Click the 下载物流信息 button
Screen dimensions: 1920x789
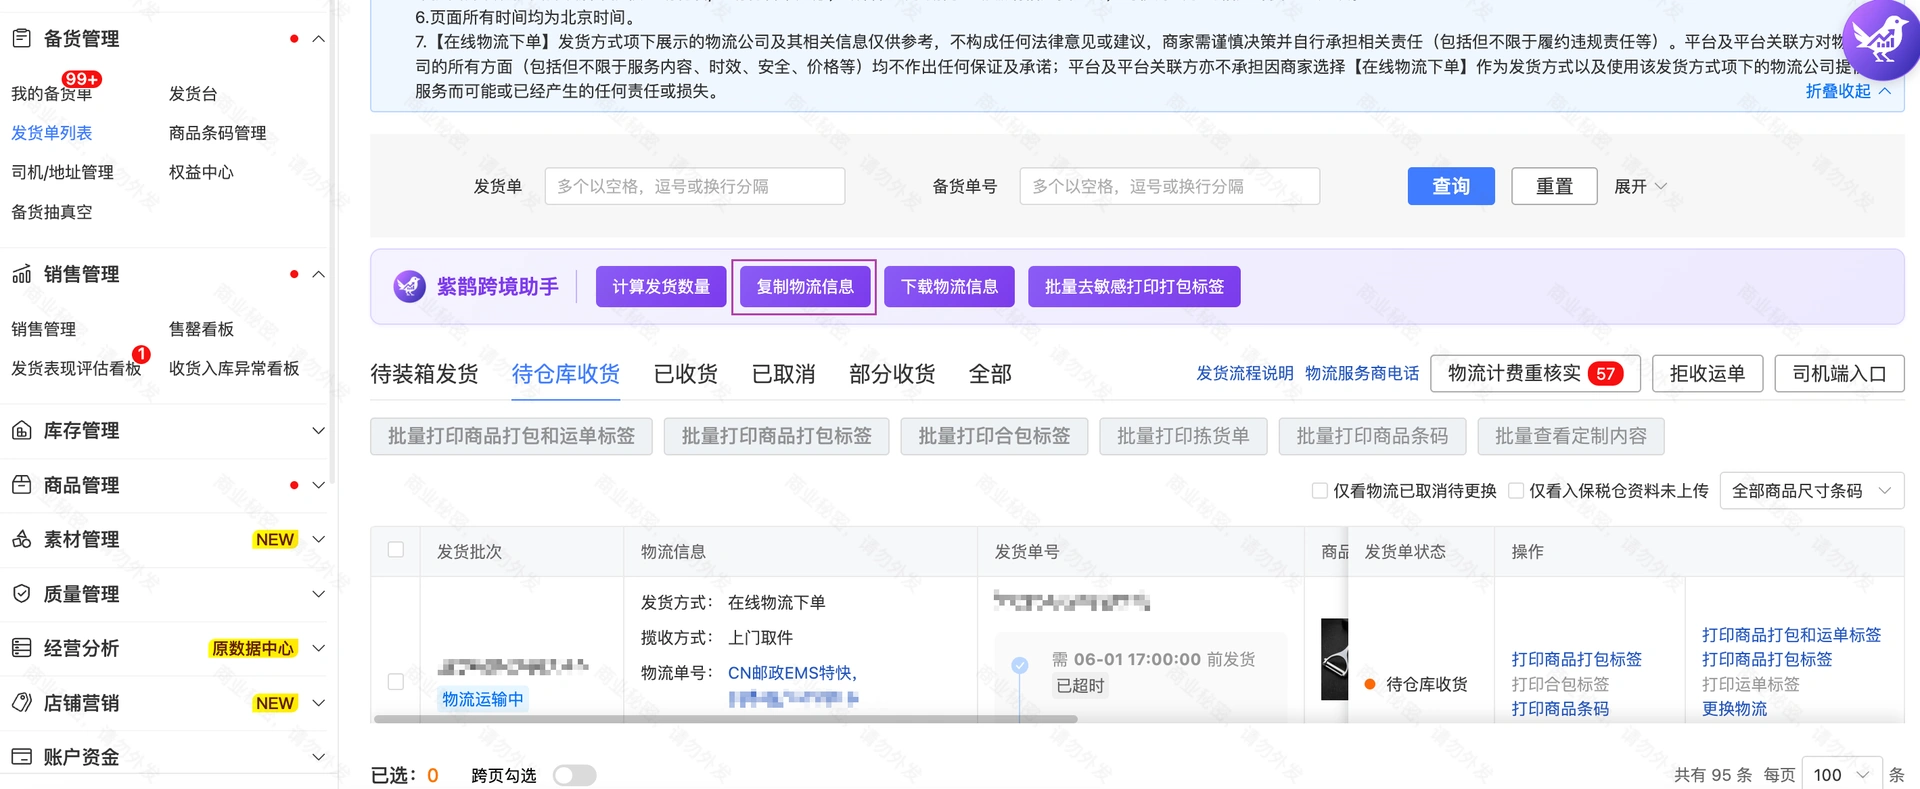point(949,287)
